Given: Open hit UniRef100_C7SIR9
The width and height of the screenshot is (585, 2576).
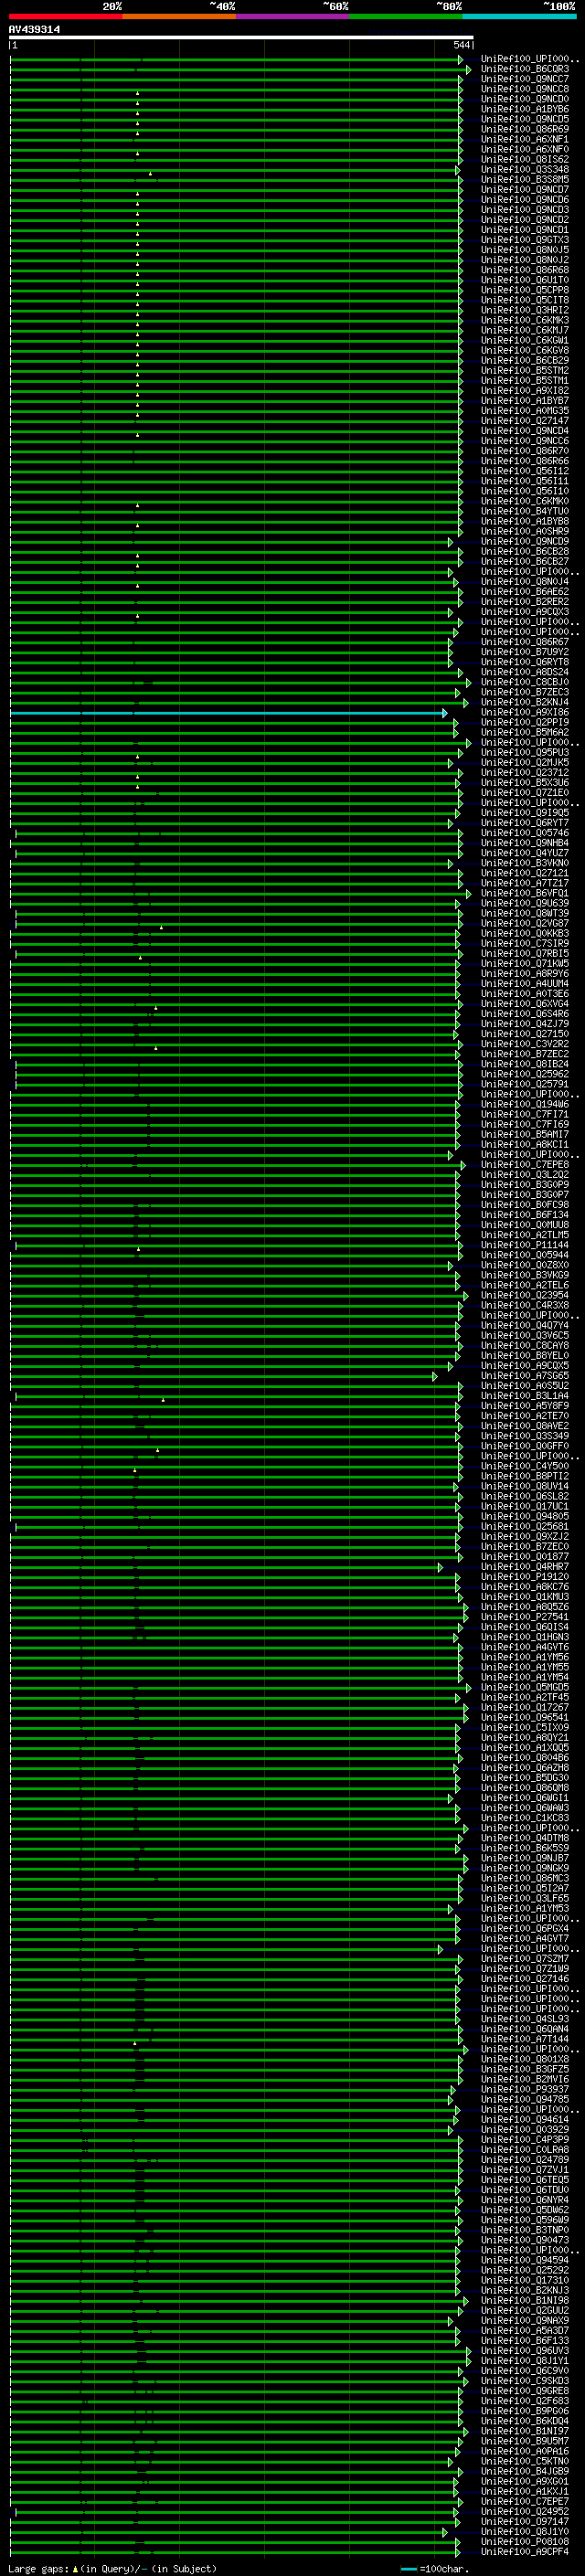Looking at the screenshot, I should (x=525, y=944).
